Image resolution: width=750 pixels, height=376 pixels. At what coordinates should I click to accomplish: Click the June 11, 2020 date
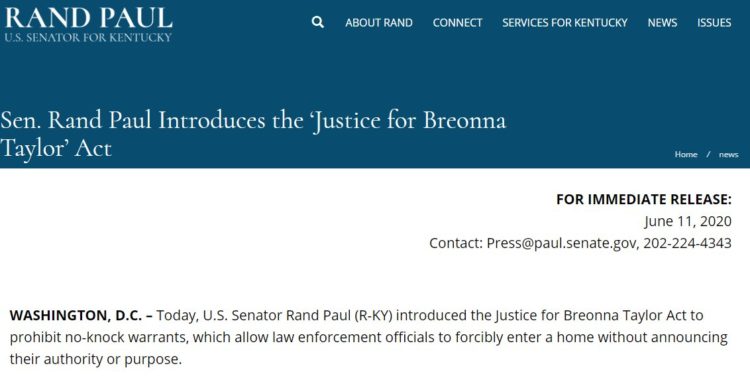coord(688,221)
